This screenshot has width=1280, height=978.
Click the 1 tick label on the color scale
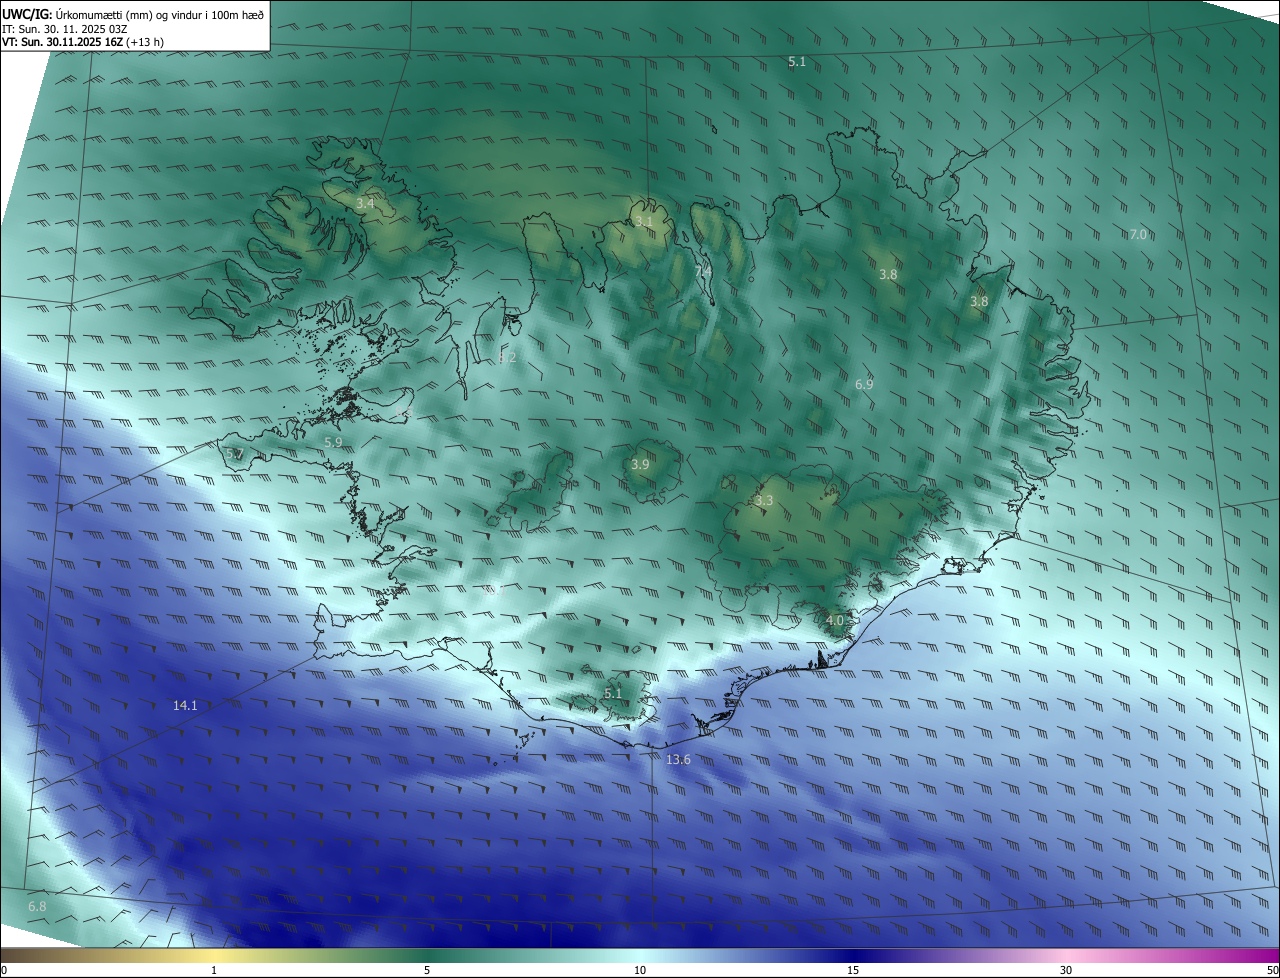[x=214, y=970]
